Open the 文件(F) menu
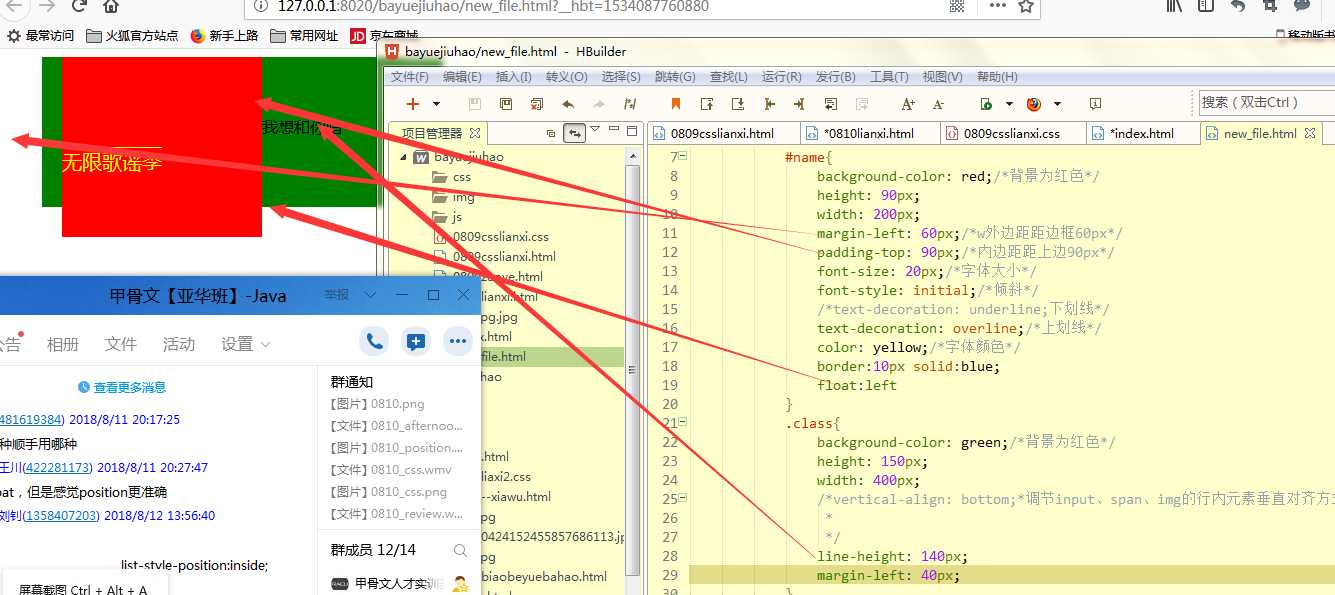This screenshot has width=1335, height=595. pyautogui.click(x=410, y=77)
